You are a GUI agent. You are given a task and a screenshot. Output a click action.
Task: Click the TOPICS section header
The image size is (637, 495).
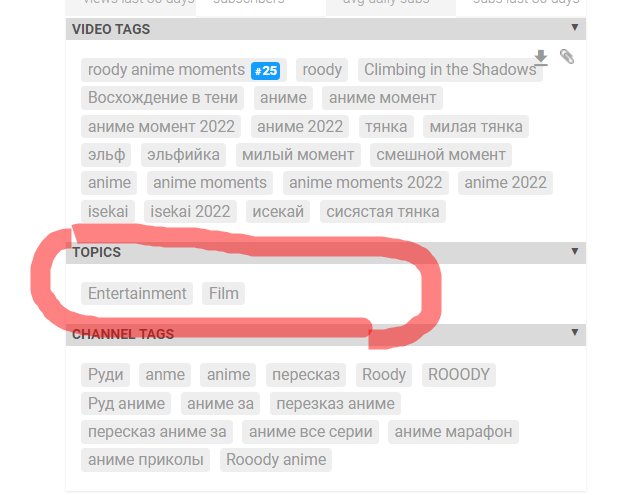pyautogui.click(x=326, y=253)
